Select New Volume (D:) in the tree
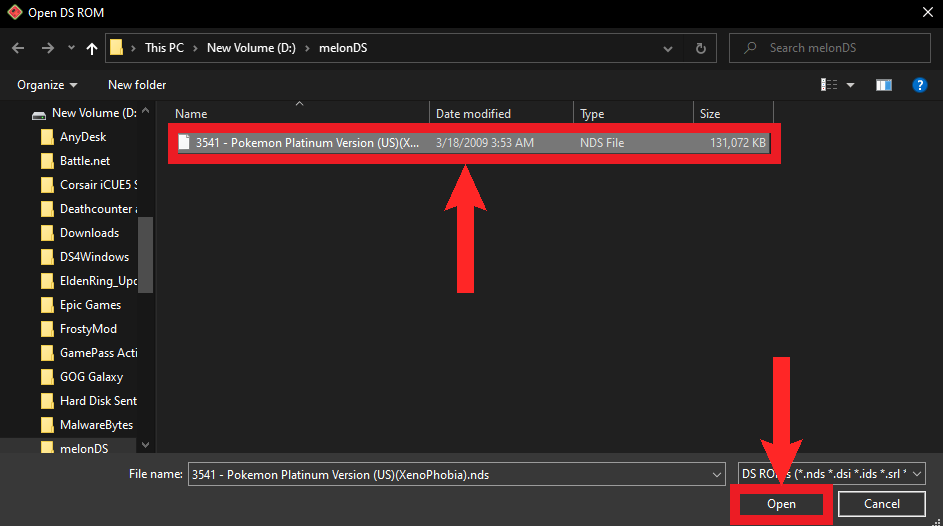Screen dimensions: 943x526 (94, 113)
